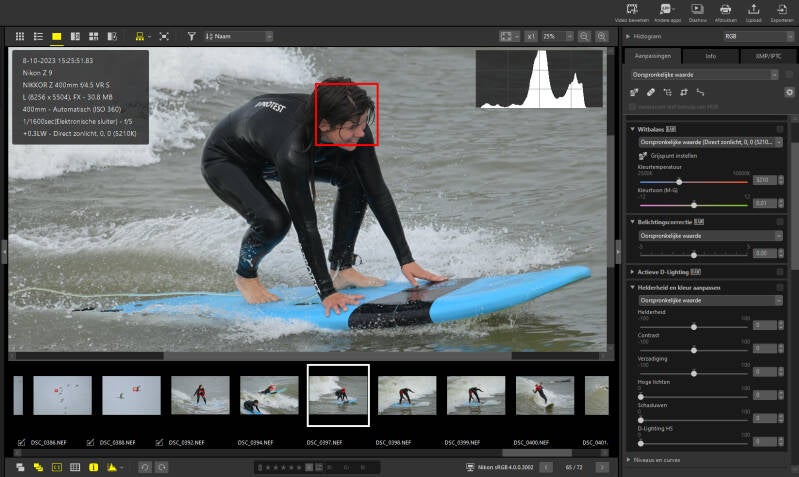Expand the Histogram panel
Image resolution: width=799 pixels, height=477 pixels.
tap(628, 36)
